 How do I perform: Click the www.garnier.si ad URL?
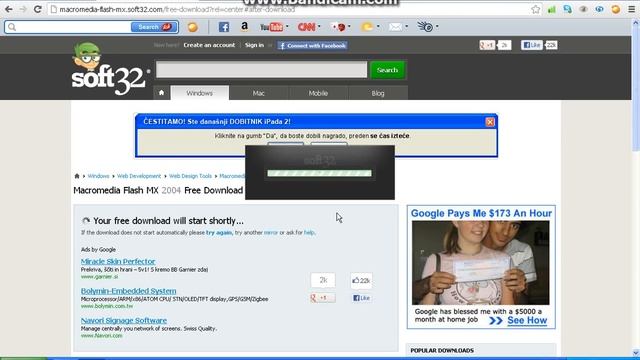point(100,277)
